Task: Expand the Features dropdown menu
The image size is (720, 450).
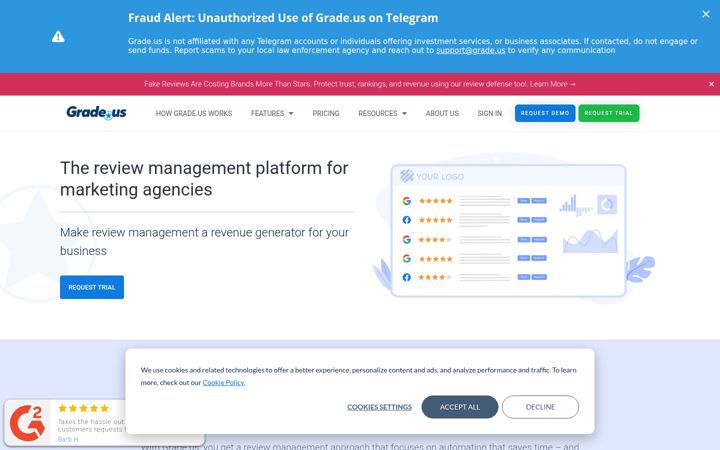Action: click(x=272, y=113)
